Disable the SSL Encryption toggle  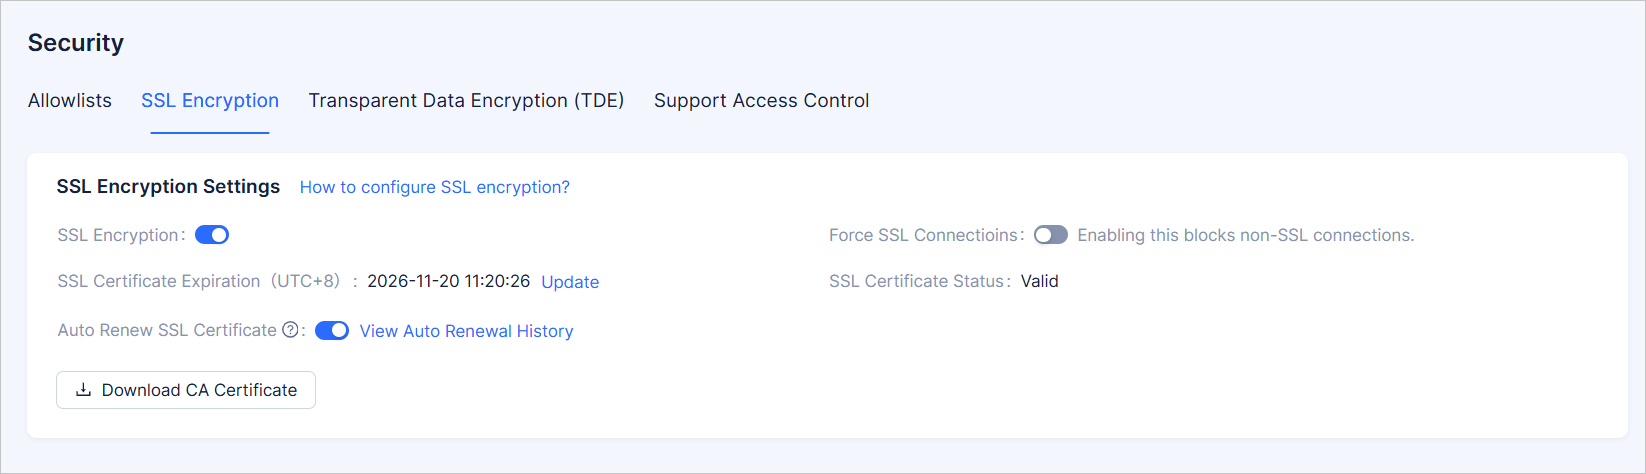click(x=212, y=235)
